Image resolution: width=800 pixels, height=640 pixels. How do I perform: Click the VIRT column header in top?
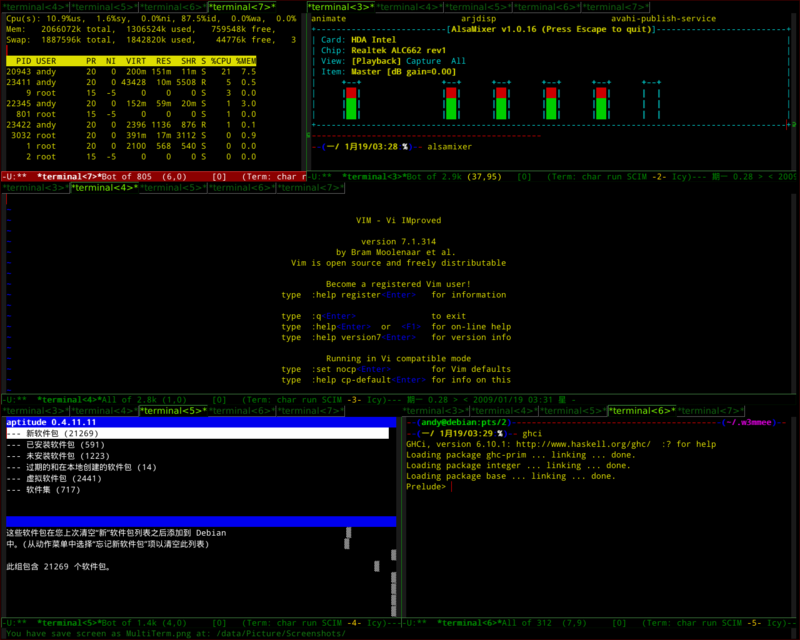click(x=136, y=61)
